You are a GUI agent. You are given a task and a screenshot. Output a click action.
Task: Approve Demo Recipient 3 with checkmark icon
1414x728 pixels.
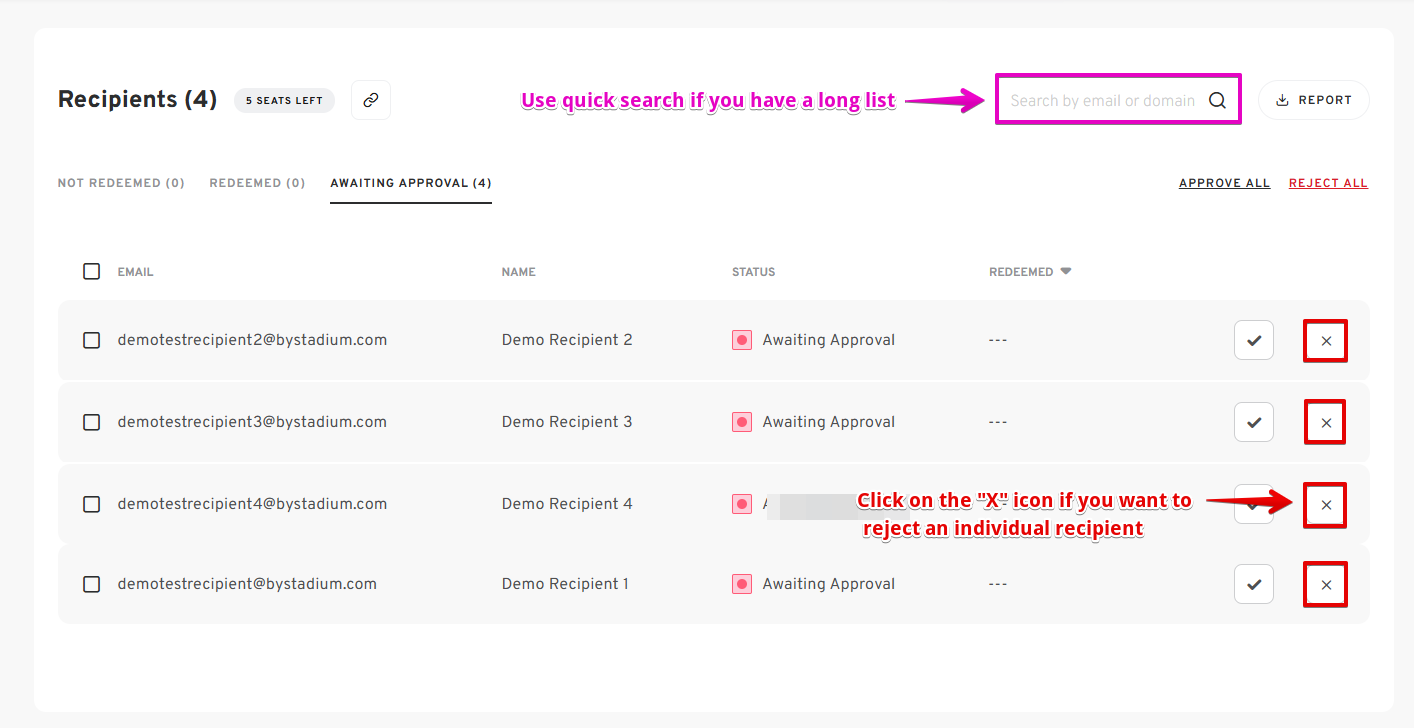(x=1253, y=422)
